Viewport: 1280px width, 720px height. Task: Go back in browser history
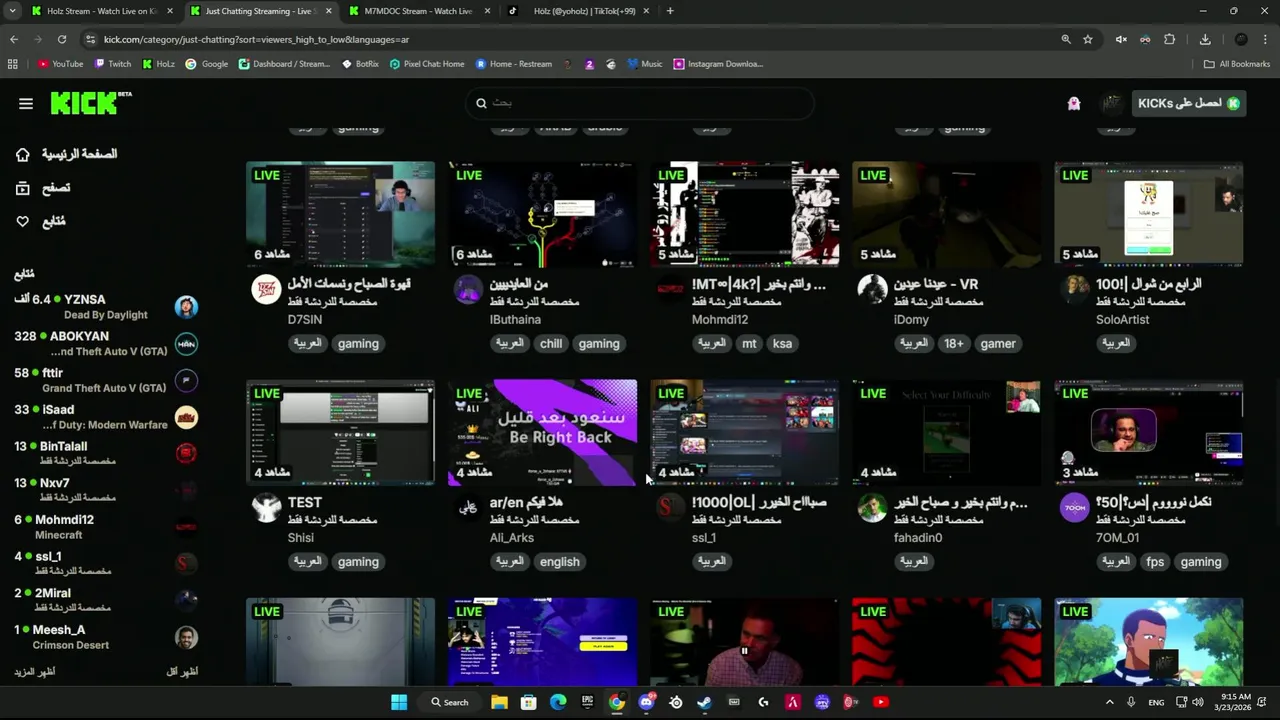point(14,39)
